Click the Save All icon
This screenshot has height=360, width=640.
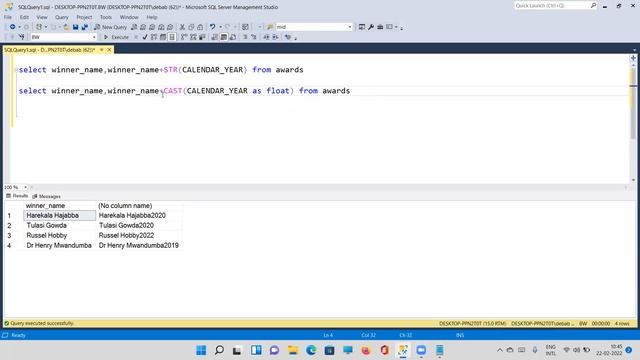pyautogui.click(x=84, y=27)
